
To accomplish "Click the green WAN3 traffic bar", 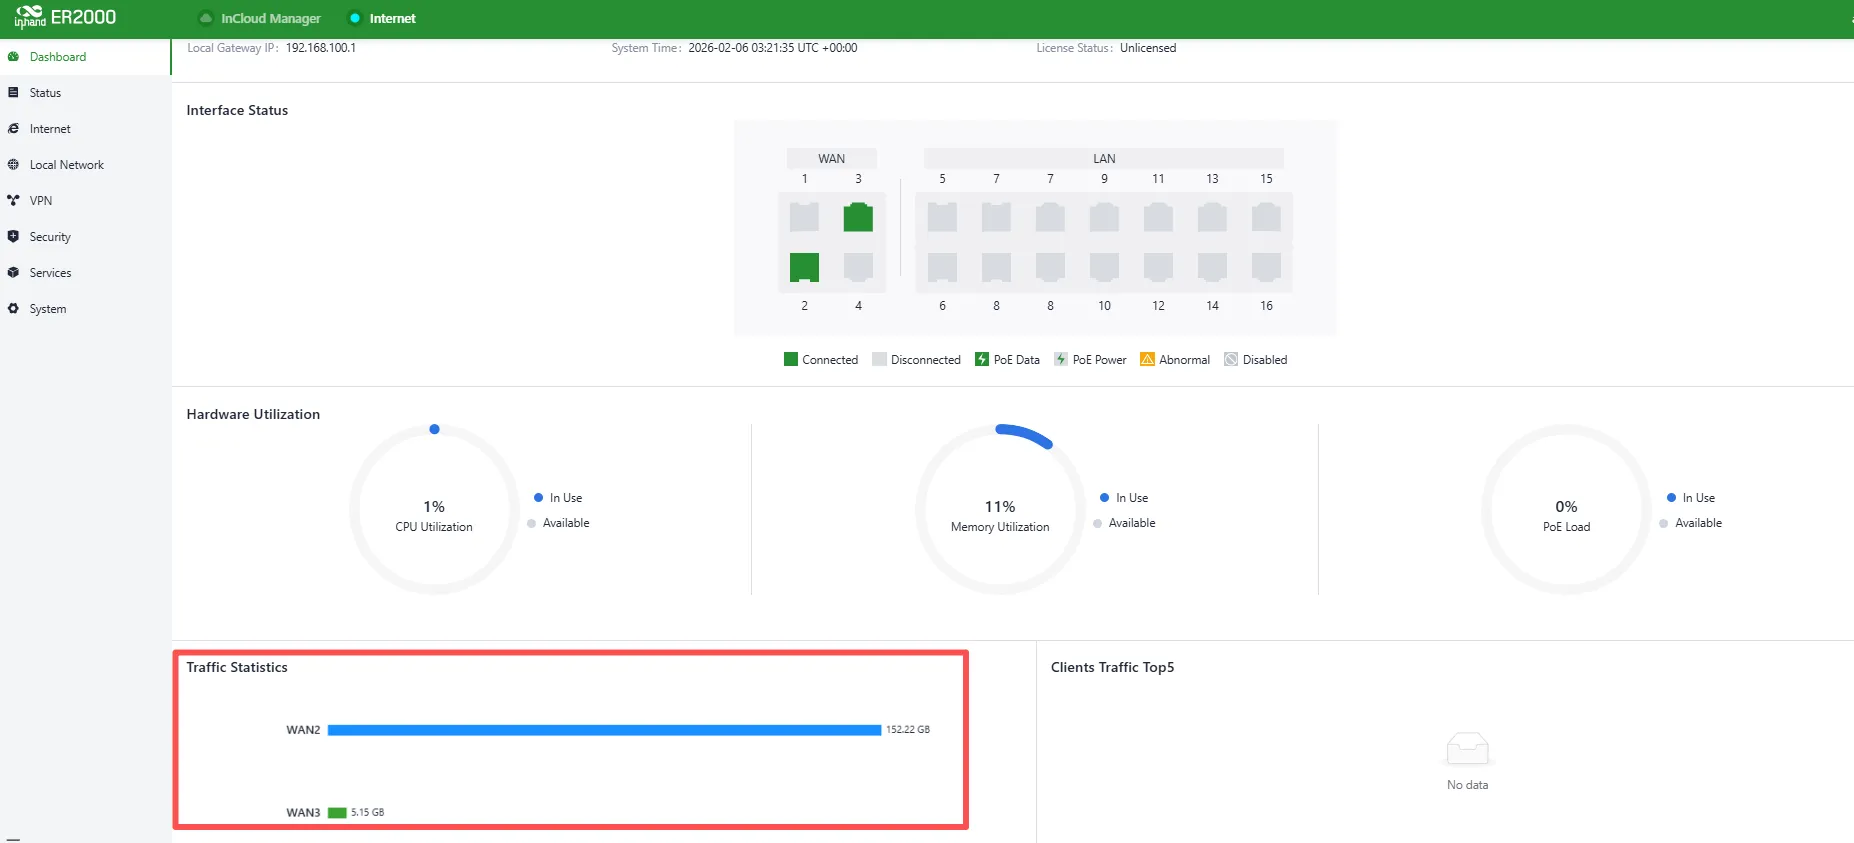I will pyautogui.click(x=337, y=813).
